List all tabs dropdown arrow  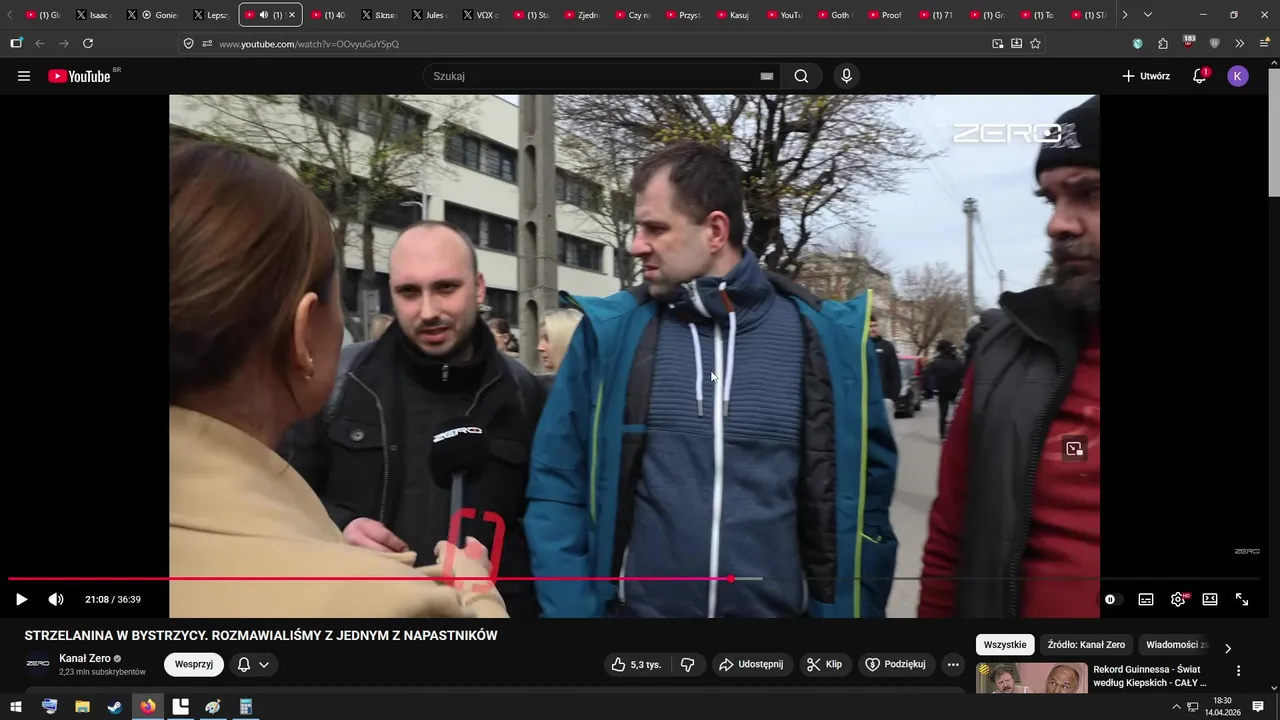tap(1148, 15)
